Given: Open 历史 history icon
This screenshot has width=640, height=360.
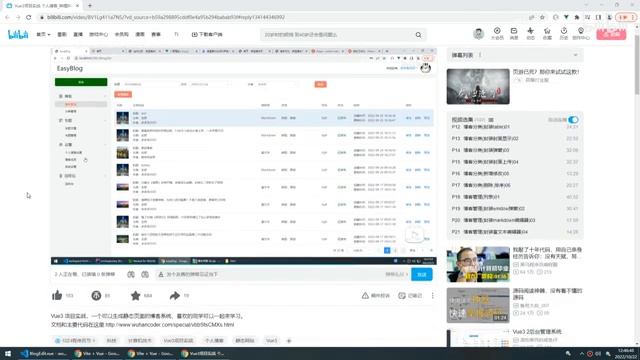Looking at the screenshot, I should point(564,33).
